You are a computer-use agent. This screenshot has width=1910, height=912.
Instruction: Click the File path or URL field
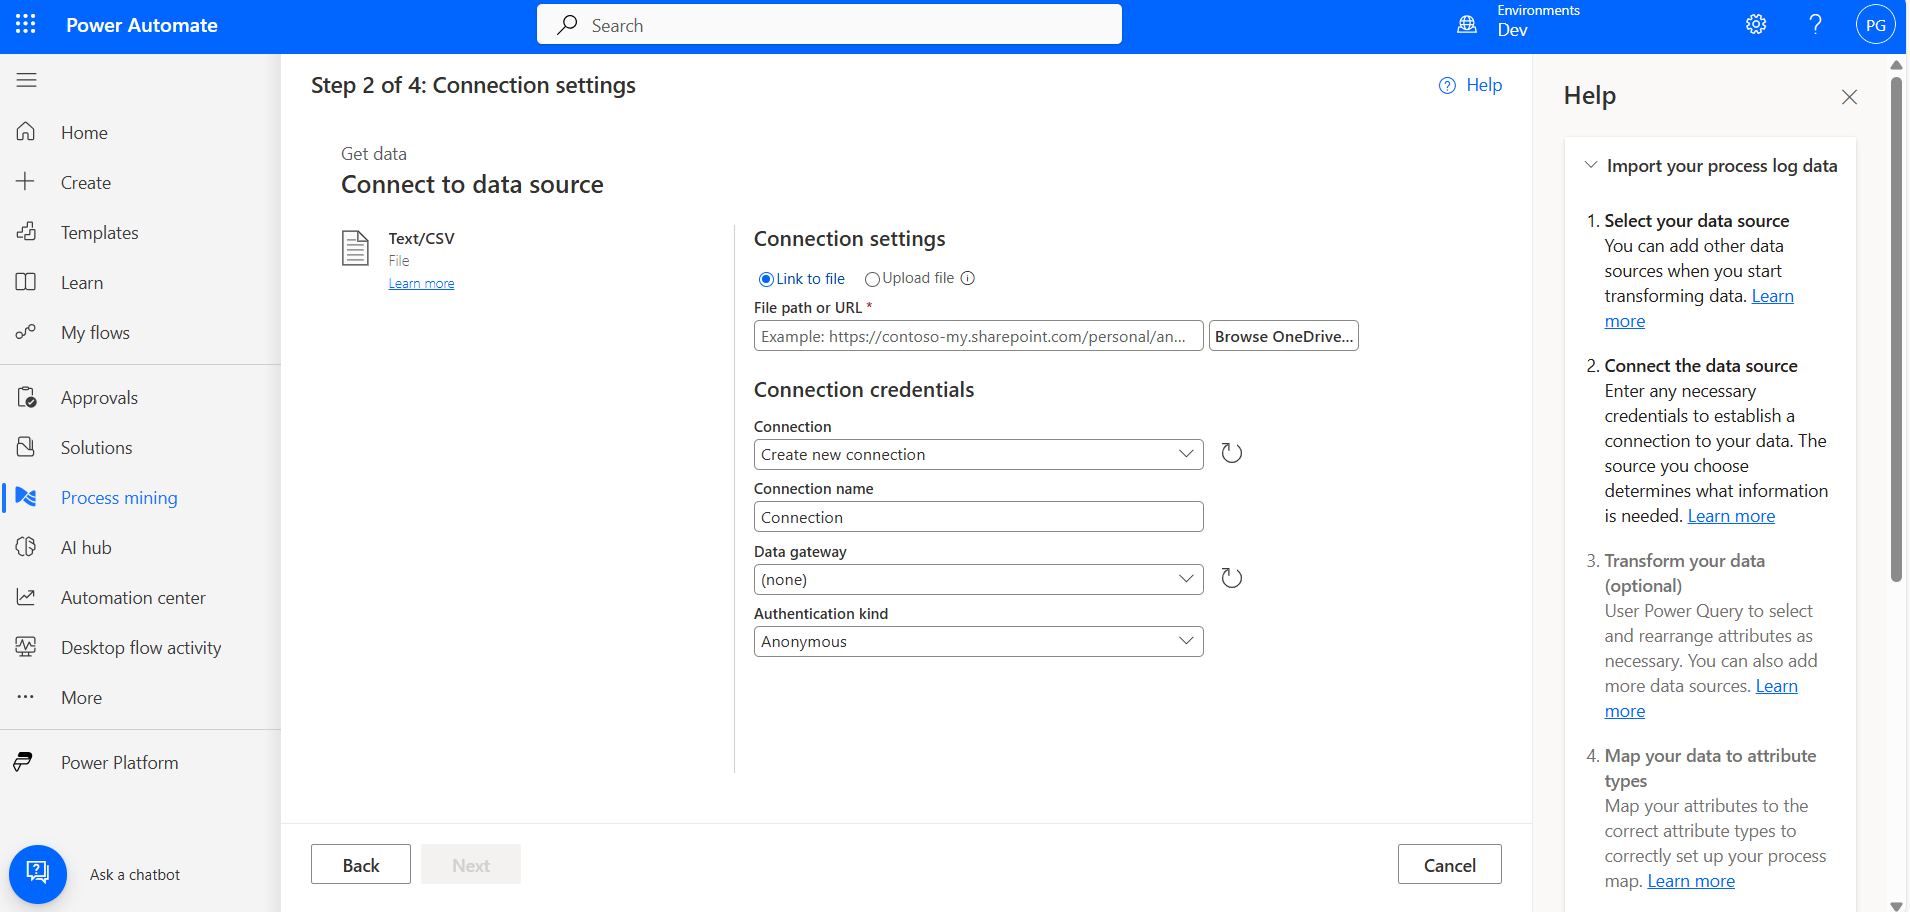(977, 336)
